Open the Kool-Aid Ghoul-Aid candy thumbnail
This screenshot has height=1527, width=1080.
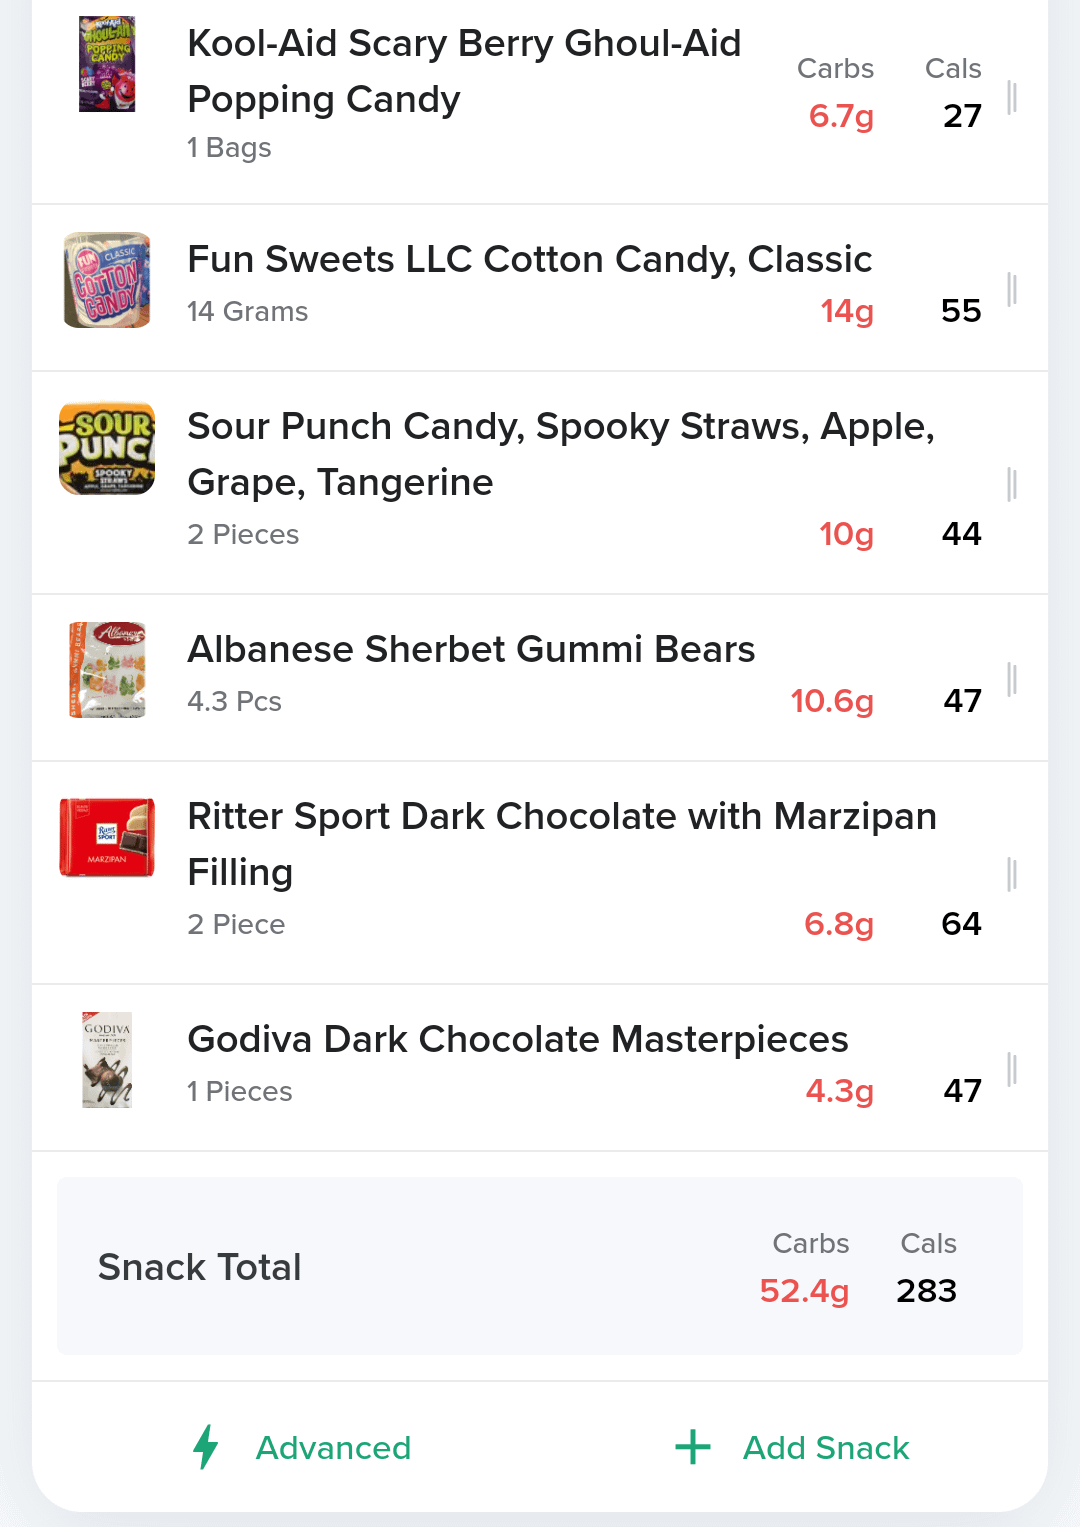point(107,64)
